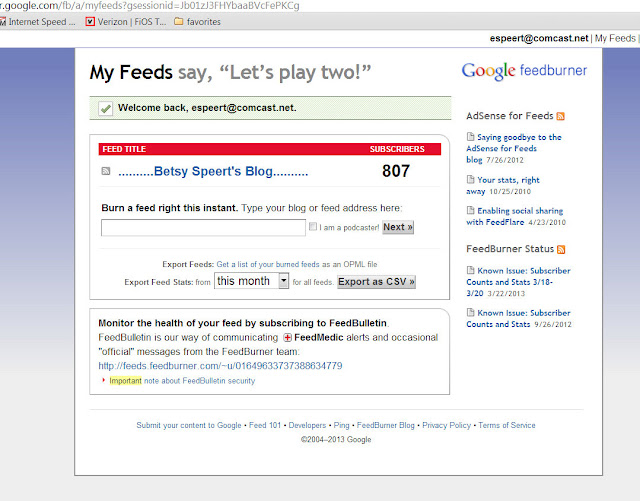The width and height of the screenshot is (640, 501).
Task: Tick the 'I am a podcaster!' checkbox
Action: tap(313, 227)
